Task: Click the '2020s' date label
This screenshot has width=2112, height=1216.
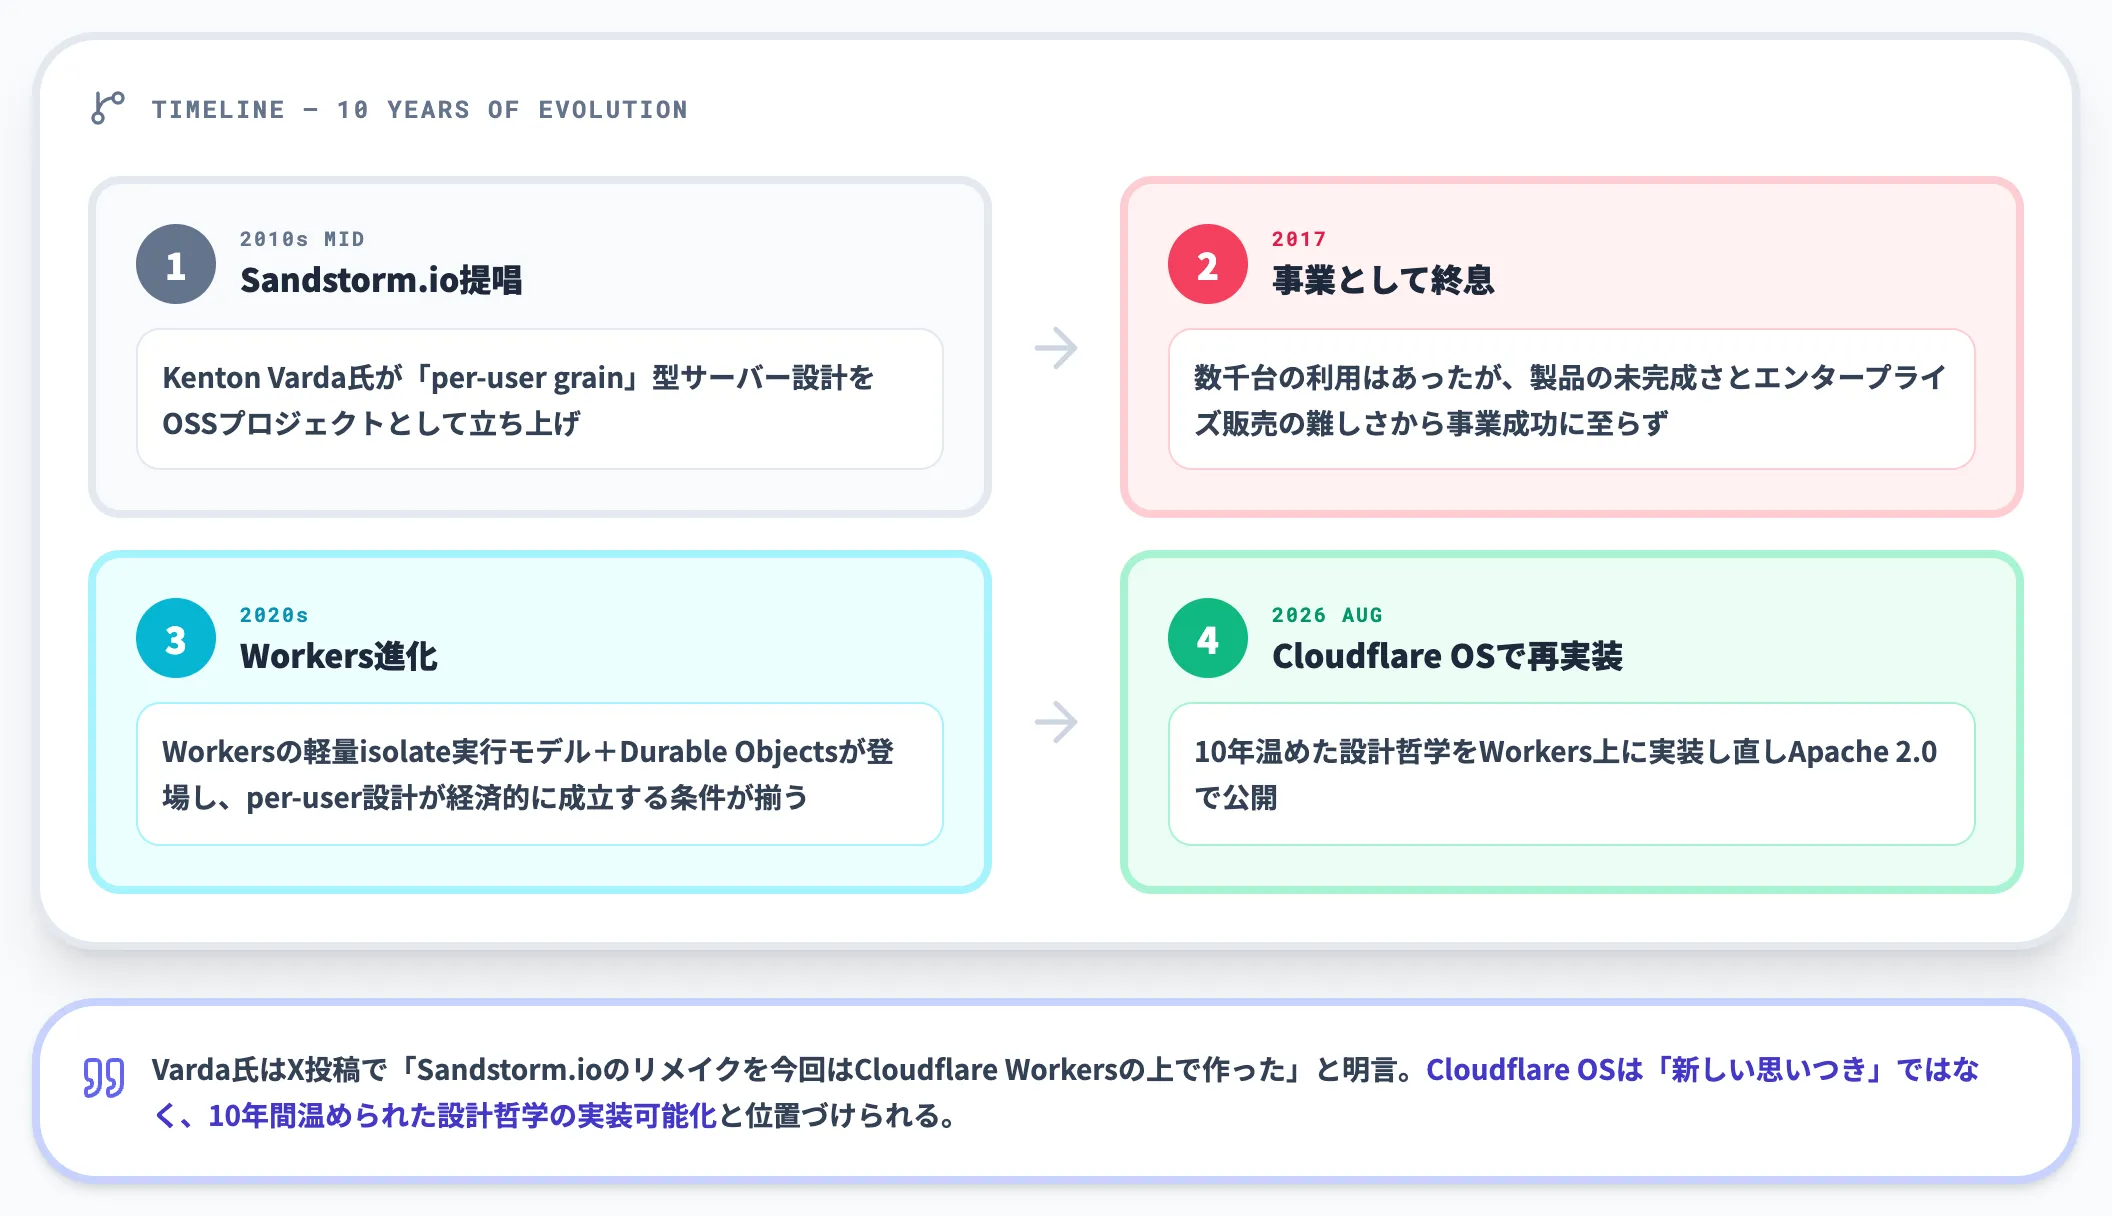Action: (274, 615)
